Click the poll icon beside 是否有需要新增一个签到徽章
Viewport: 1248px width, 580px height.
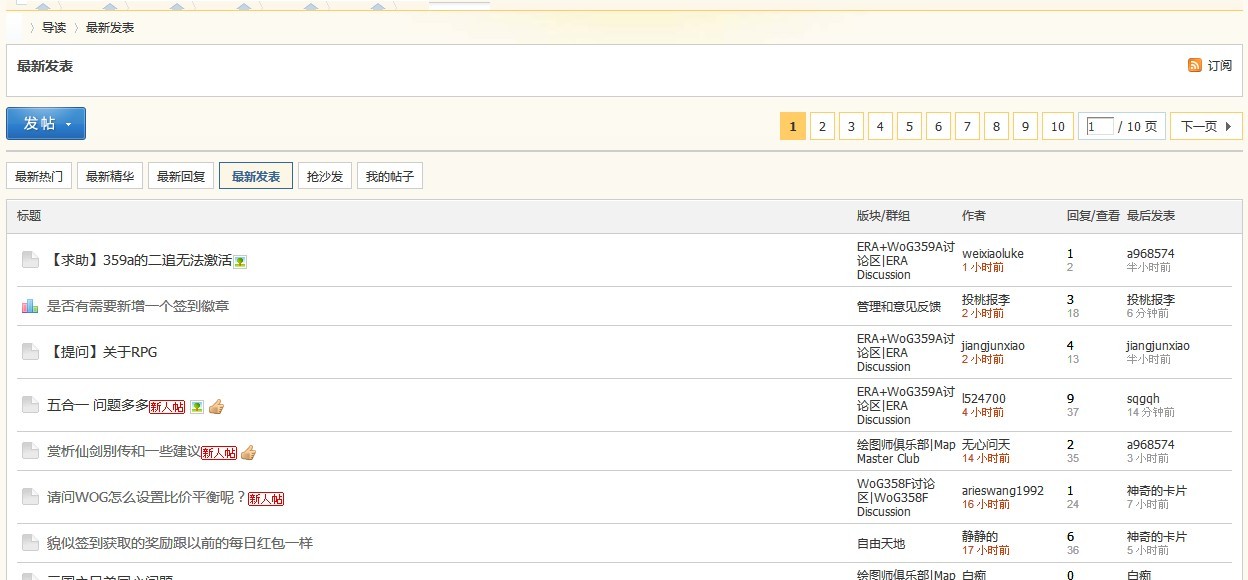pyautogui.click(x=30, y=306)
